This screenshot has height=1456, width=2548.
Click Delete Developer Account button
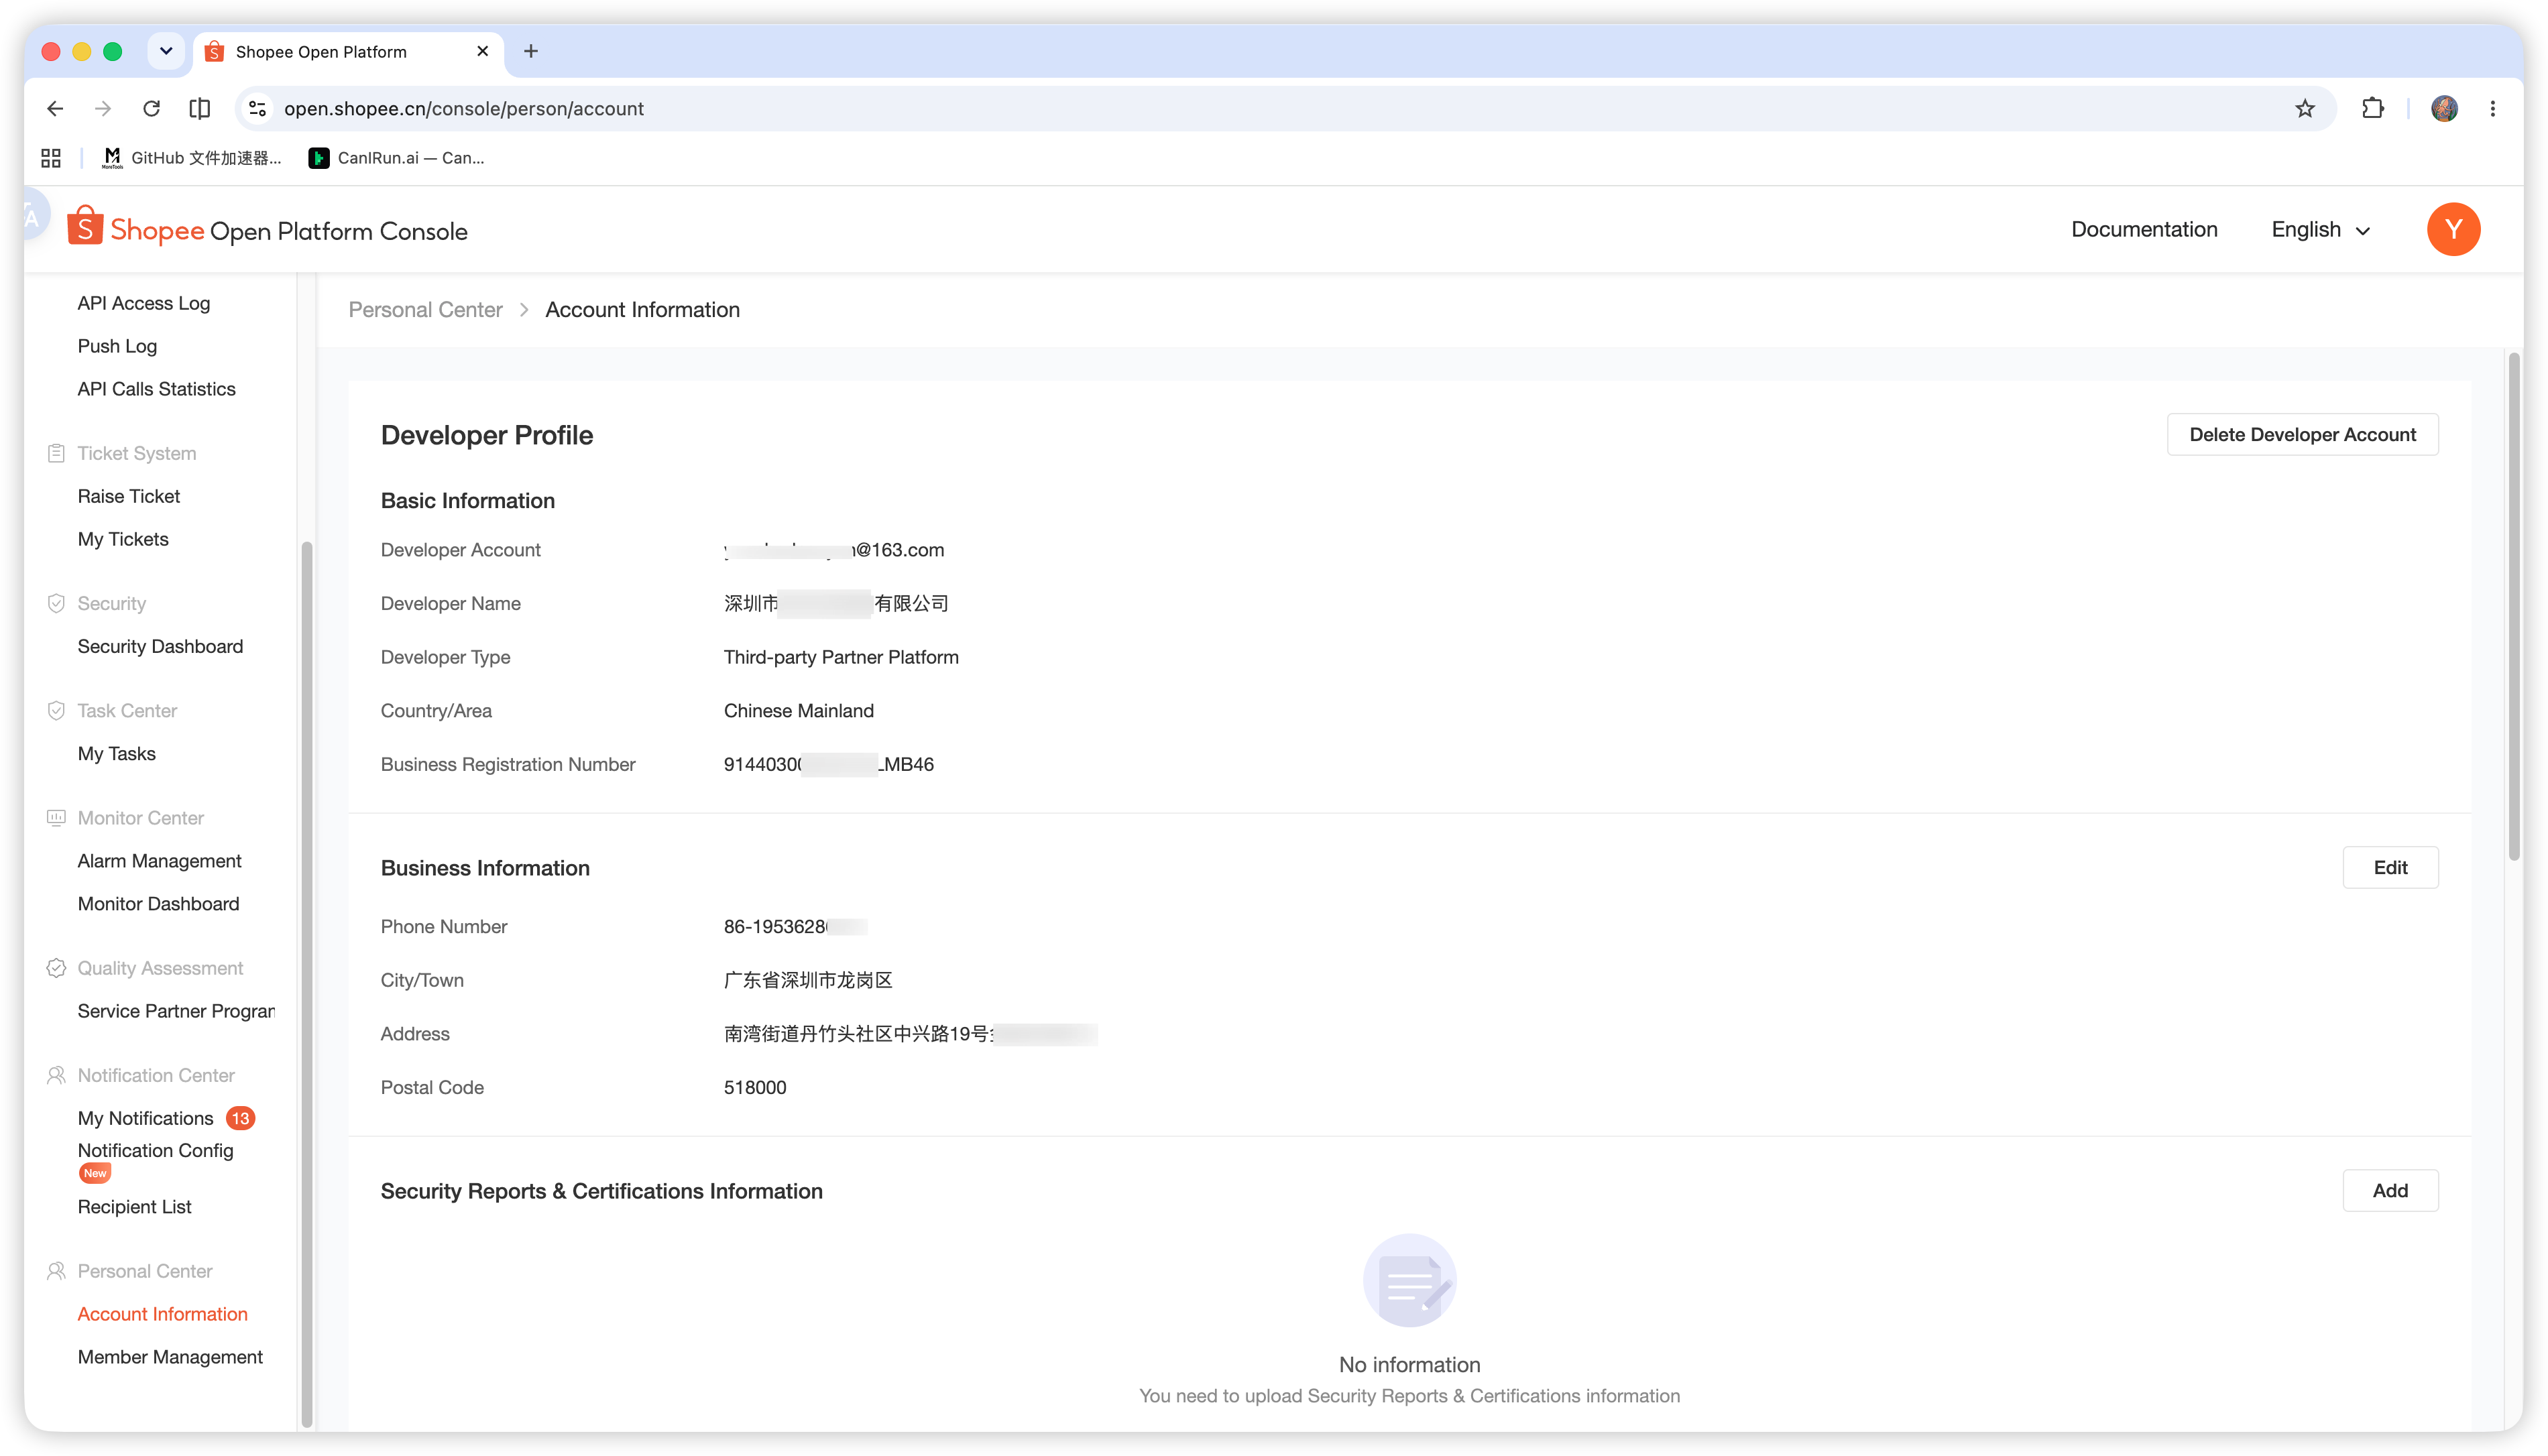tap(2302, 434)
